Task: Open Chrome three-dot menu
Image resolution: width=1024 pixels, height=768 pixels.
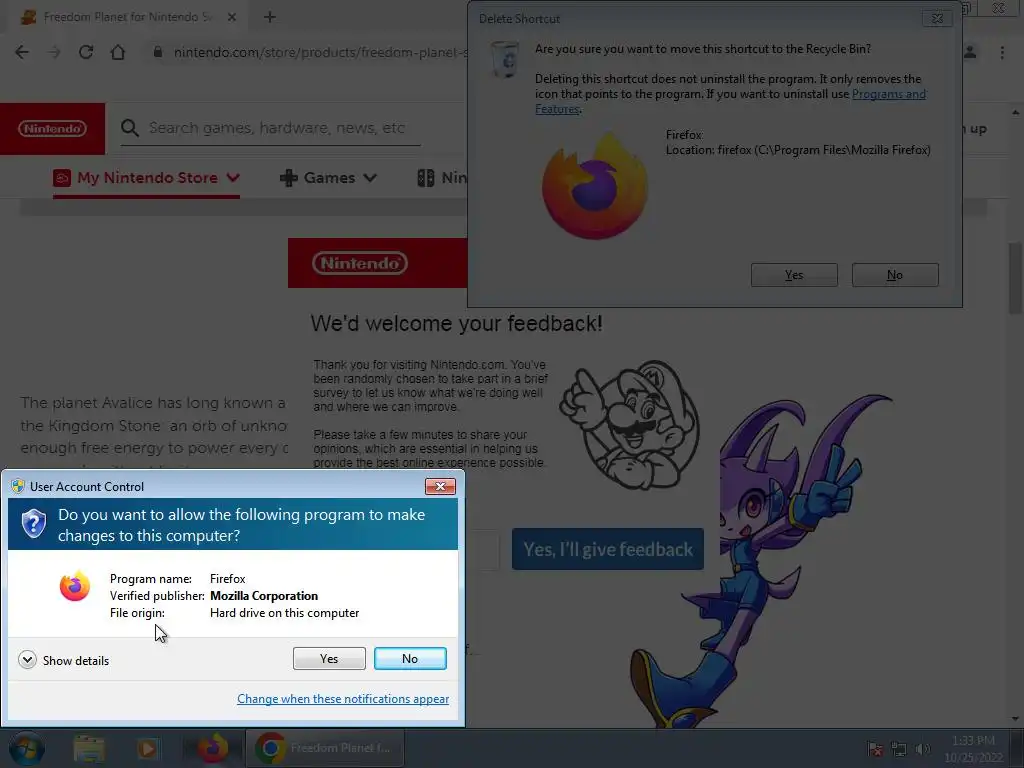Action: pos(1002,52)
